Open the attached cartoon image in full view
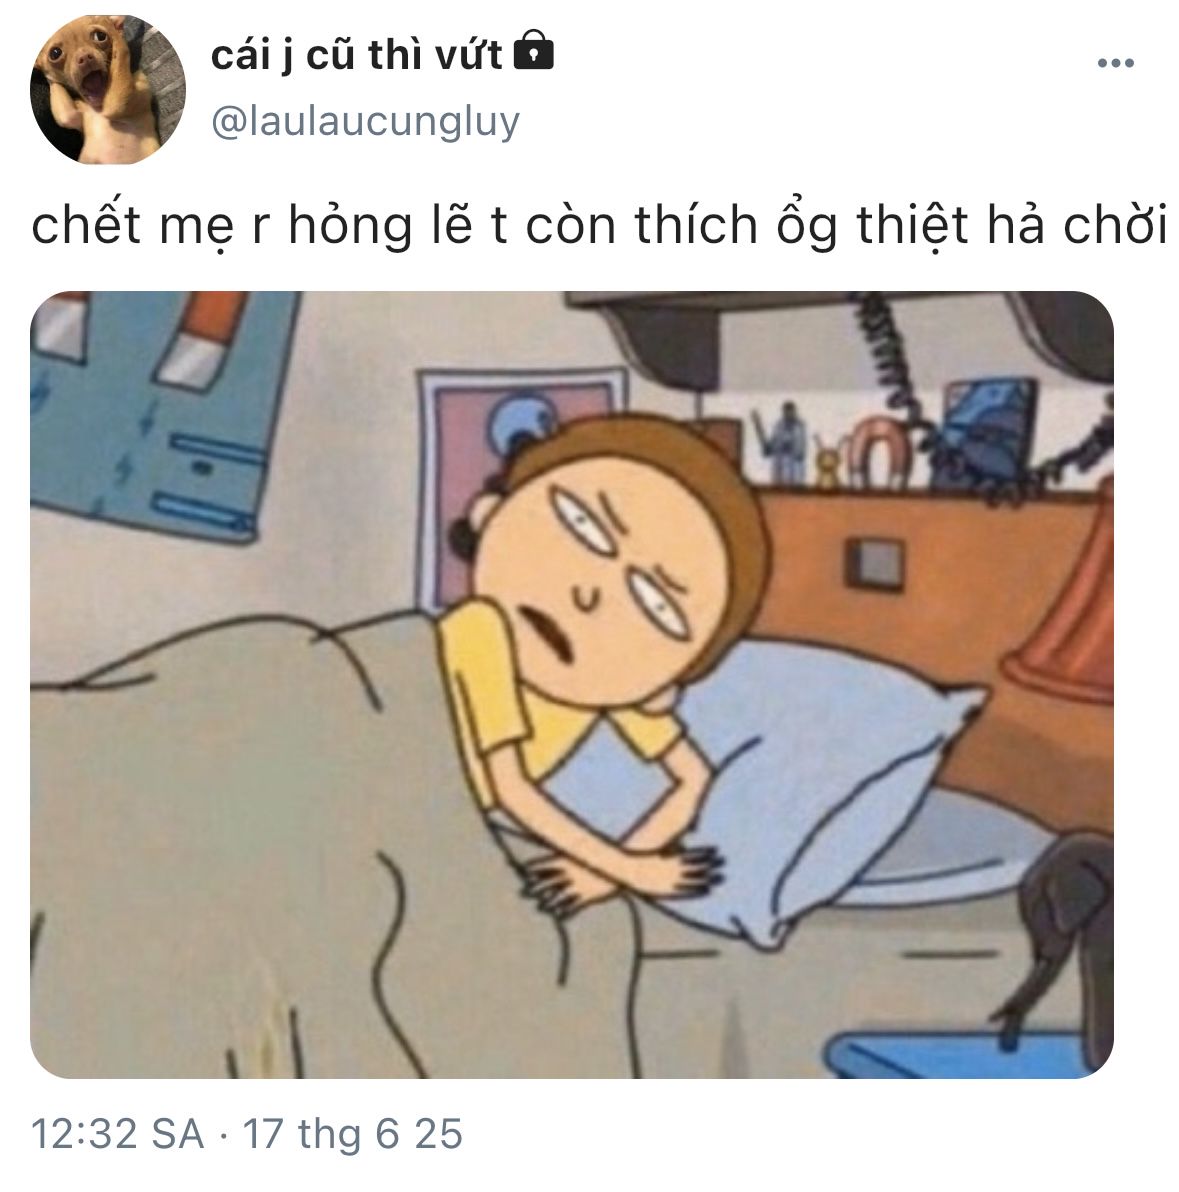Viewport: 1179px width, 1192px height. pos(572,684)
